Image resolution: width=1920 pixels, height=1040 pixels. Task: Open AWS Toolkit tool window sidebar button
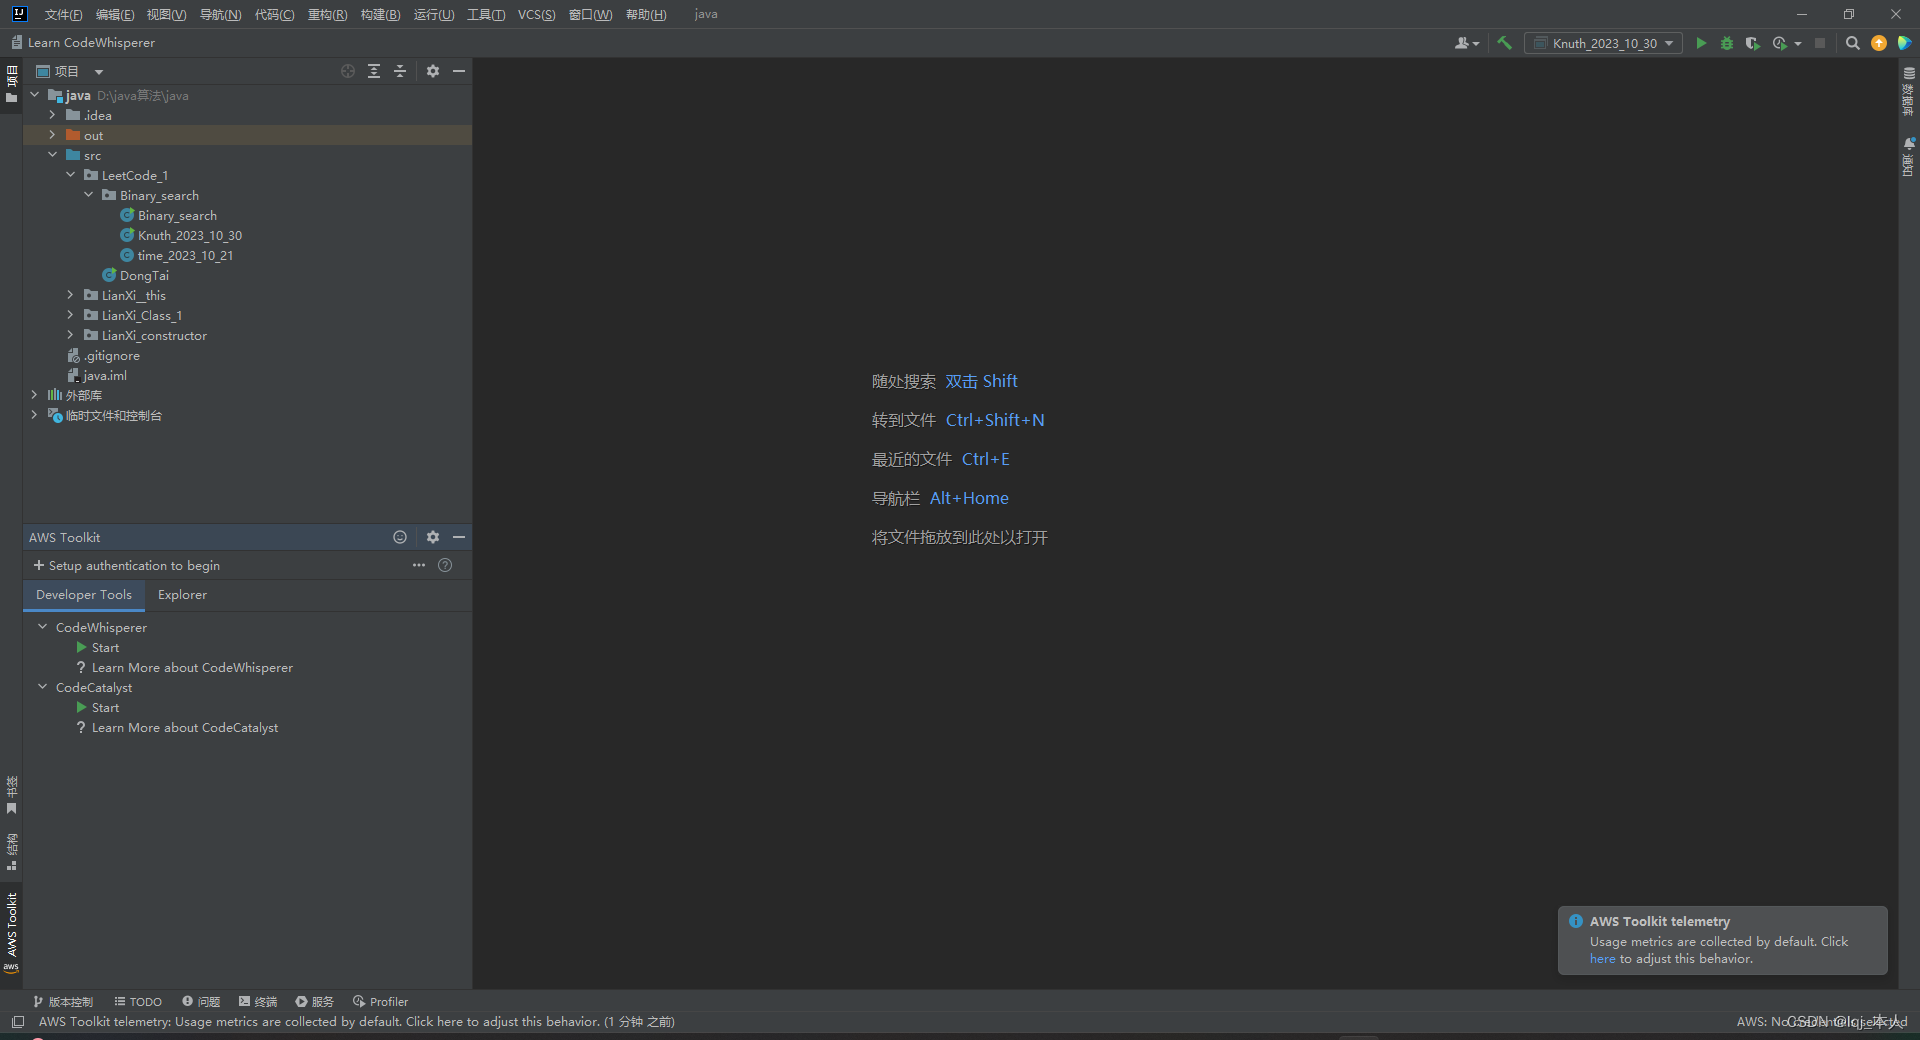point(11,932)
